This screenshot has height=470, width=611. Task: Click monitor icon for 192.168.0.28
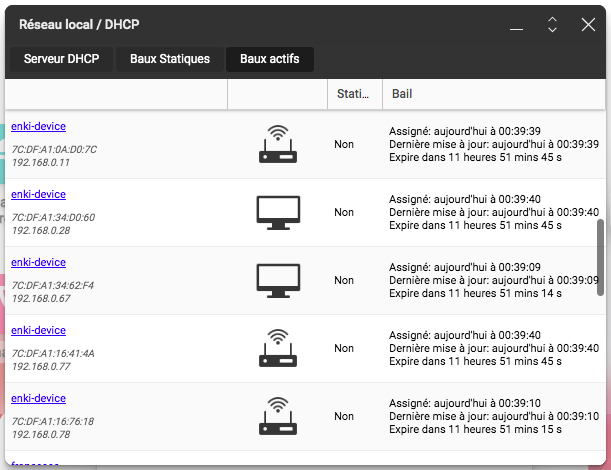pyautogui.click(x=278, y=212)
